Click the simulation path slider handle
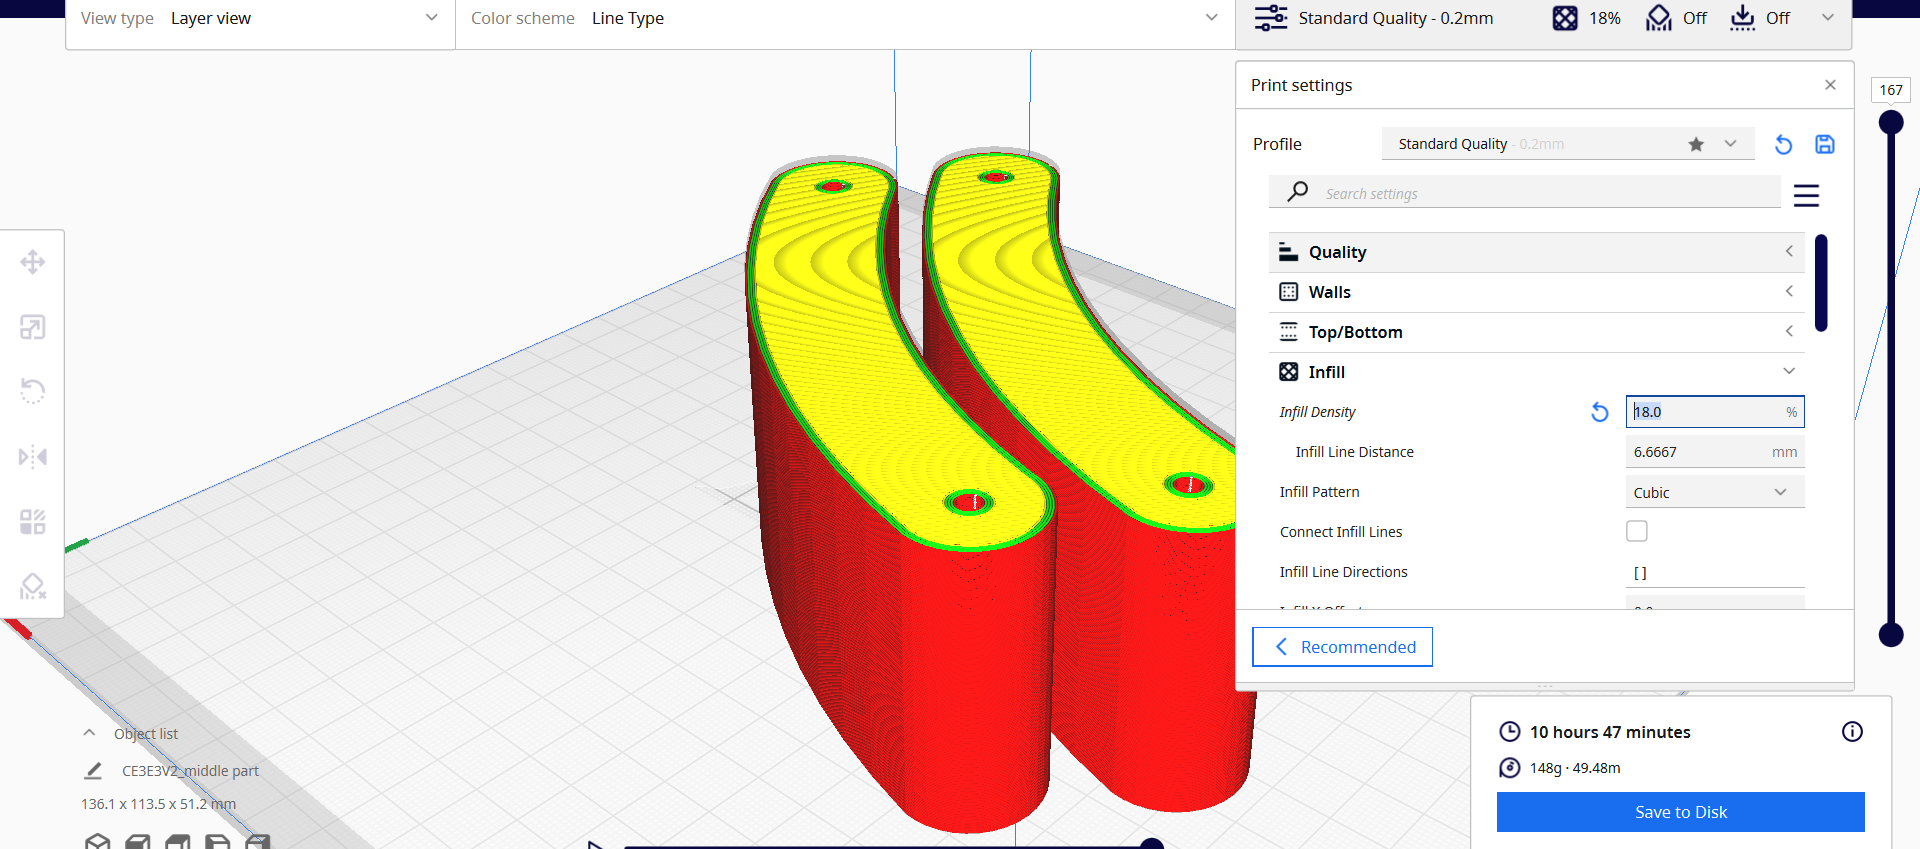Image resolution: width=1920 pixels, height=849 pixels. point(1152,844)
